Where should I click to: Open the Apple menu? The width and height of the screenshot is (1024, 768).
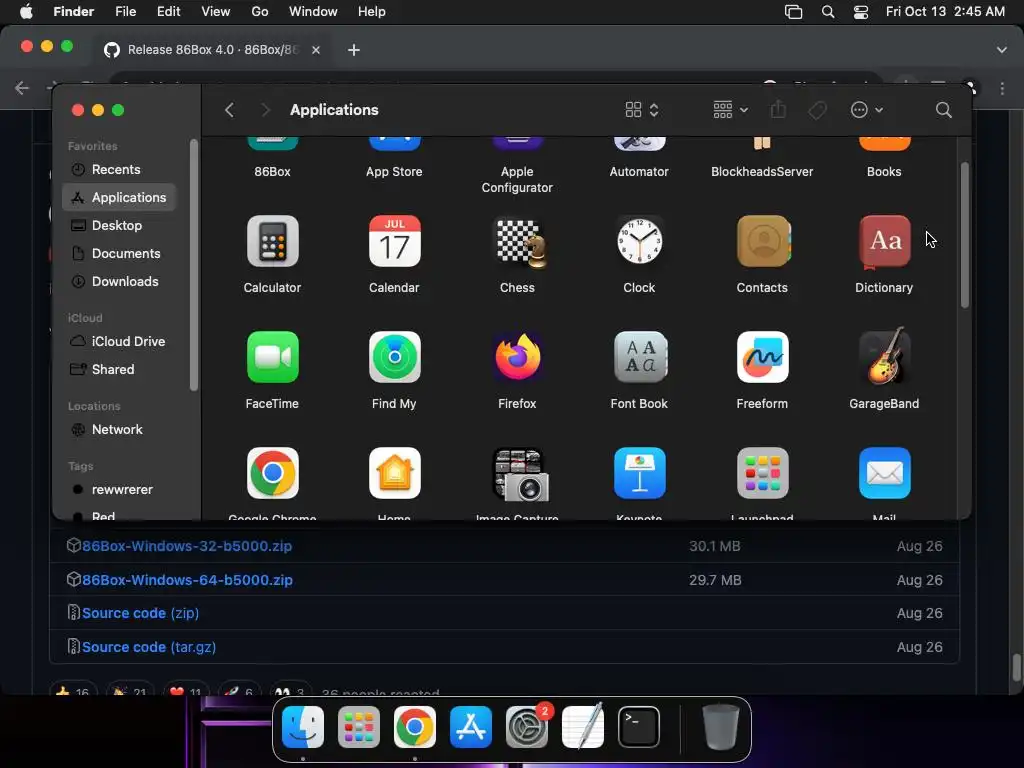click(26, 12)
